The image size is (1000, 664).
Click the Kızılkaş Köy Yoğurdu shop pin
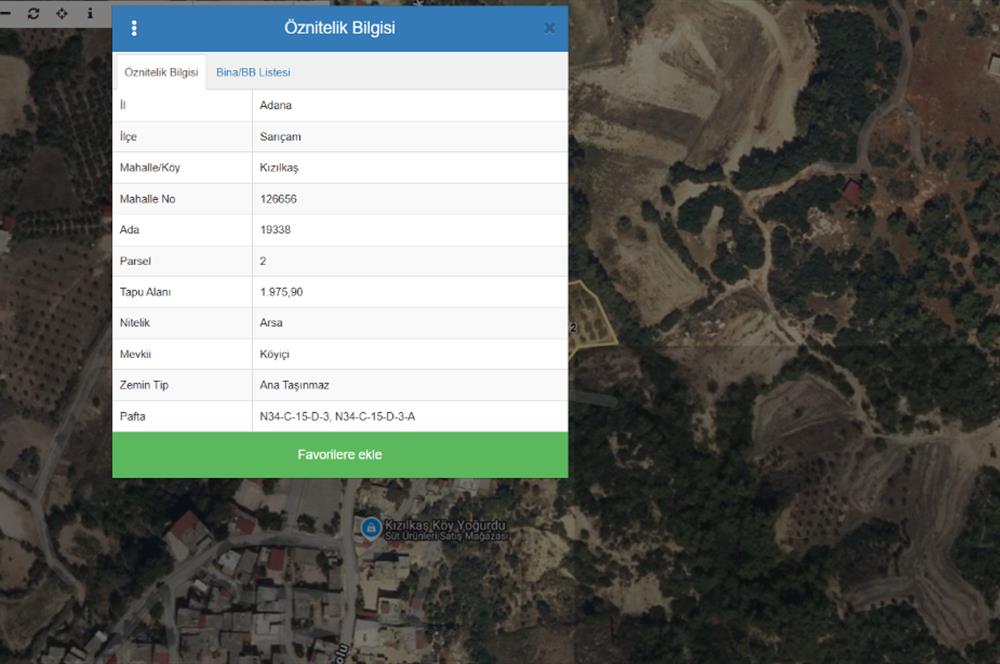(x=371, y=528)
